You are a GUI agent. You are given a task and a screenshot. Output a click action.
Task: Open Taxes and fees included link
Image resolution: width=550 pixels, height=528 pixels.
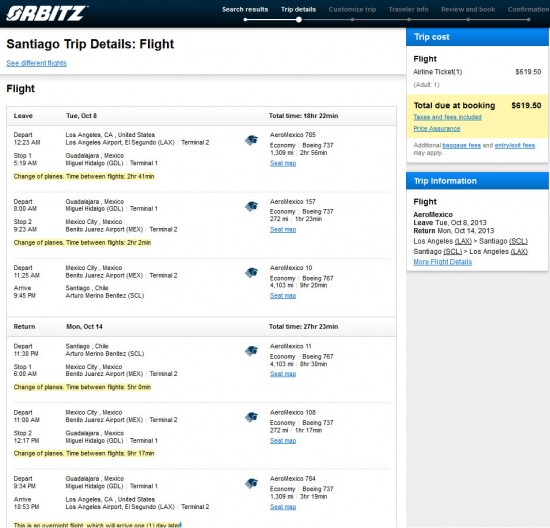447,117
